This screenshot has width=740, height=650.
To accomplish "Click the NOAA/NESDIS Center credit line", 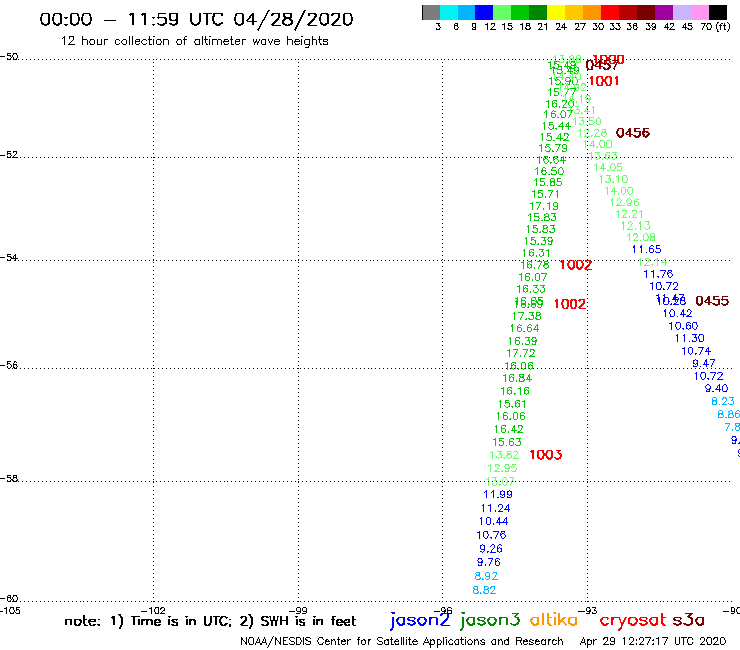I will click(x=402, y=642).
